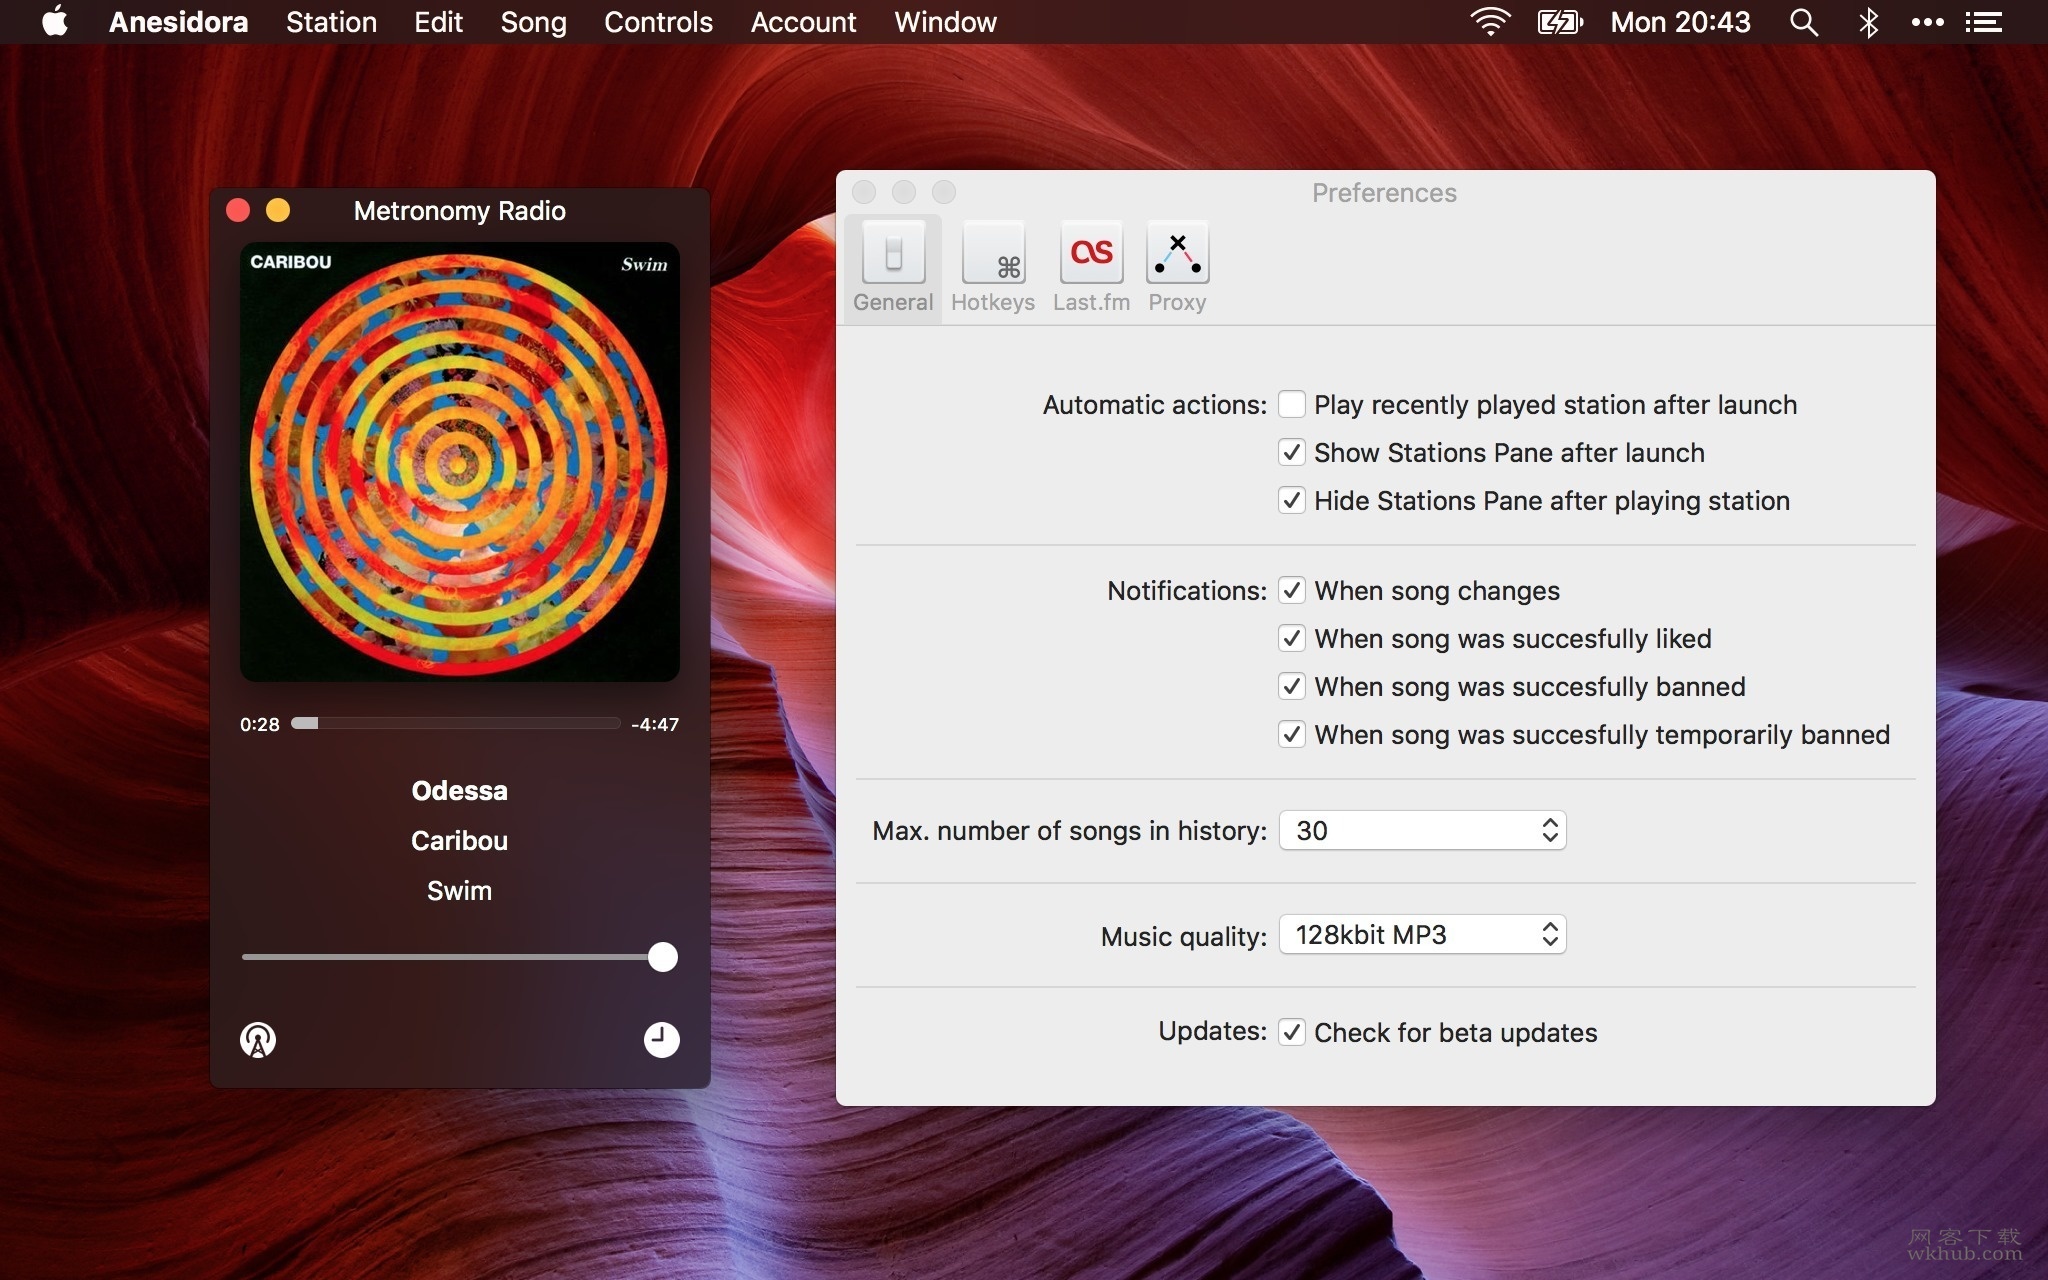Viewport: 2048px width, 1280px height.
Task: Open the Window menu
Action: [x=945, y=22]
